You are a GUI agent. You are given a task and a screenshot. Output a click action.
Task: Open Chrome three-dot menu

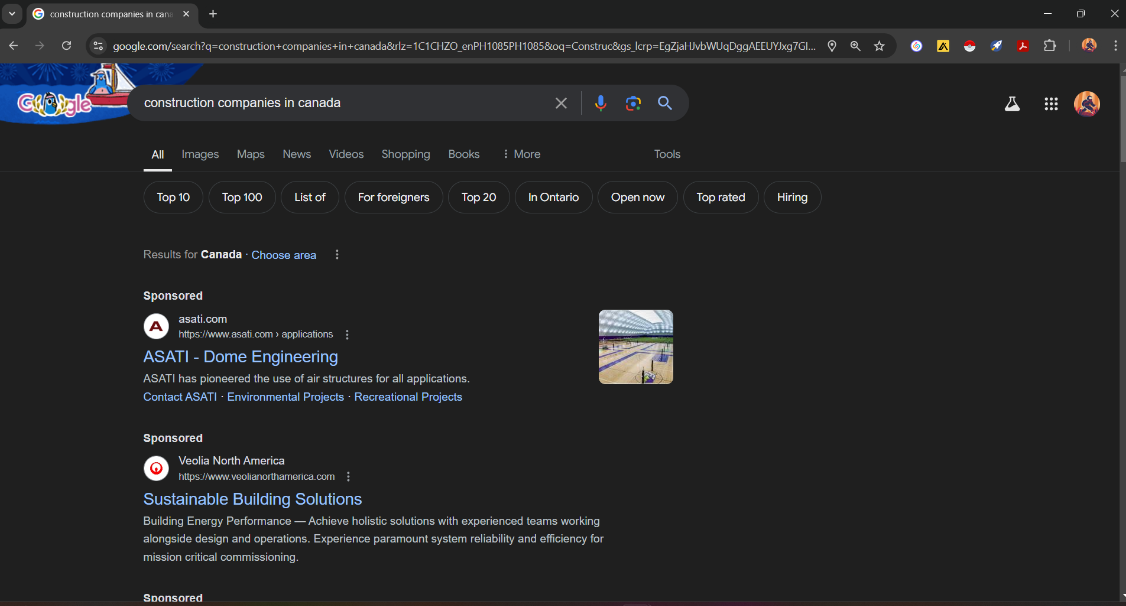[x=1115, y=46]
